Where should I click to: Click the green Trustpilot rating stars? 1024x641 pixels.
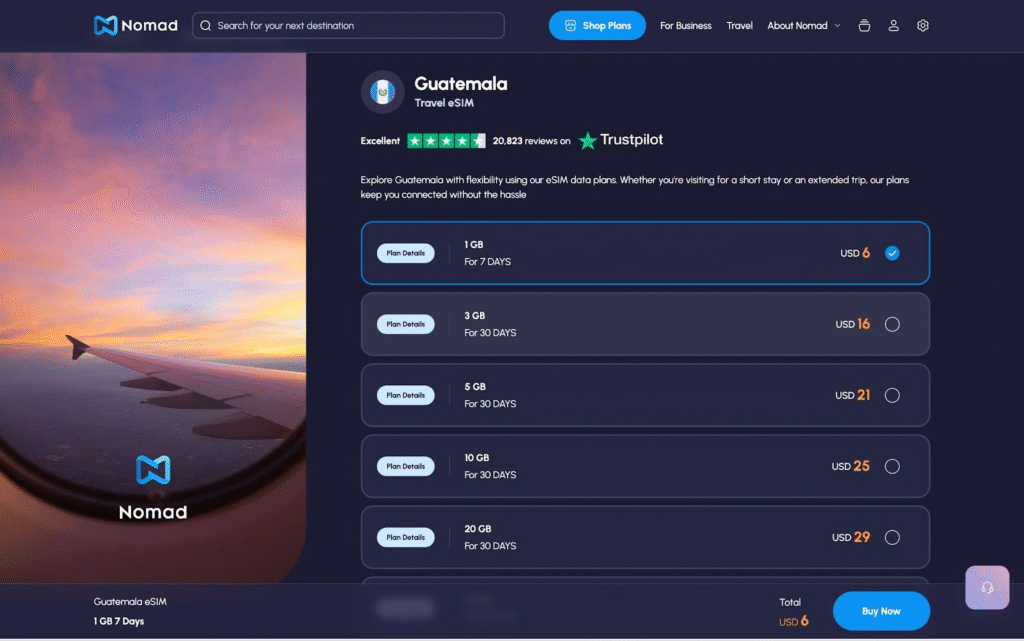(x=446, y=140)
